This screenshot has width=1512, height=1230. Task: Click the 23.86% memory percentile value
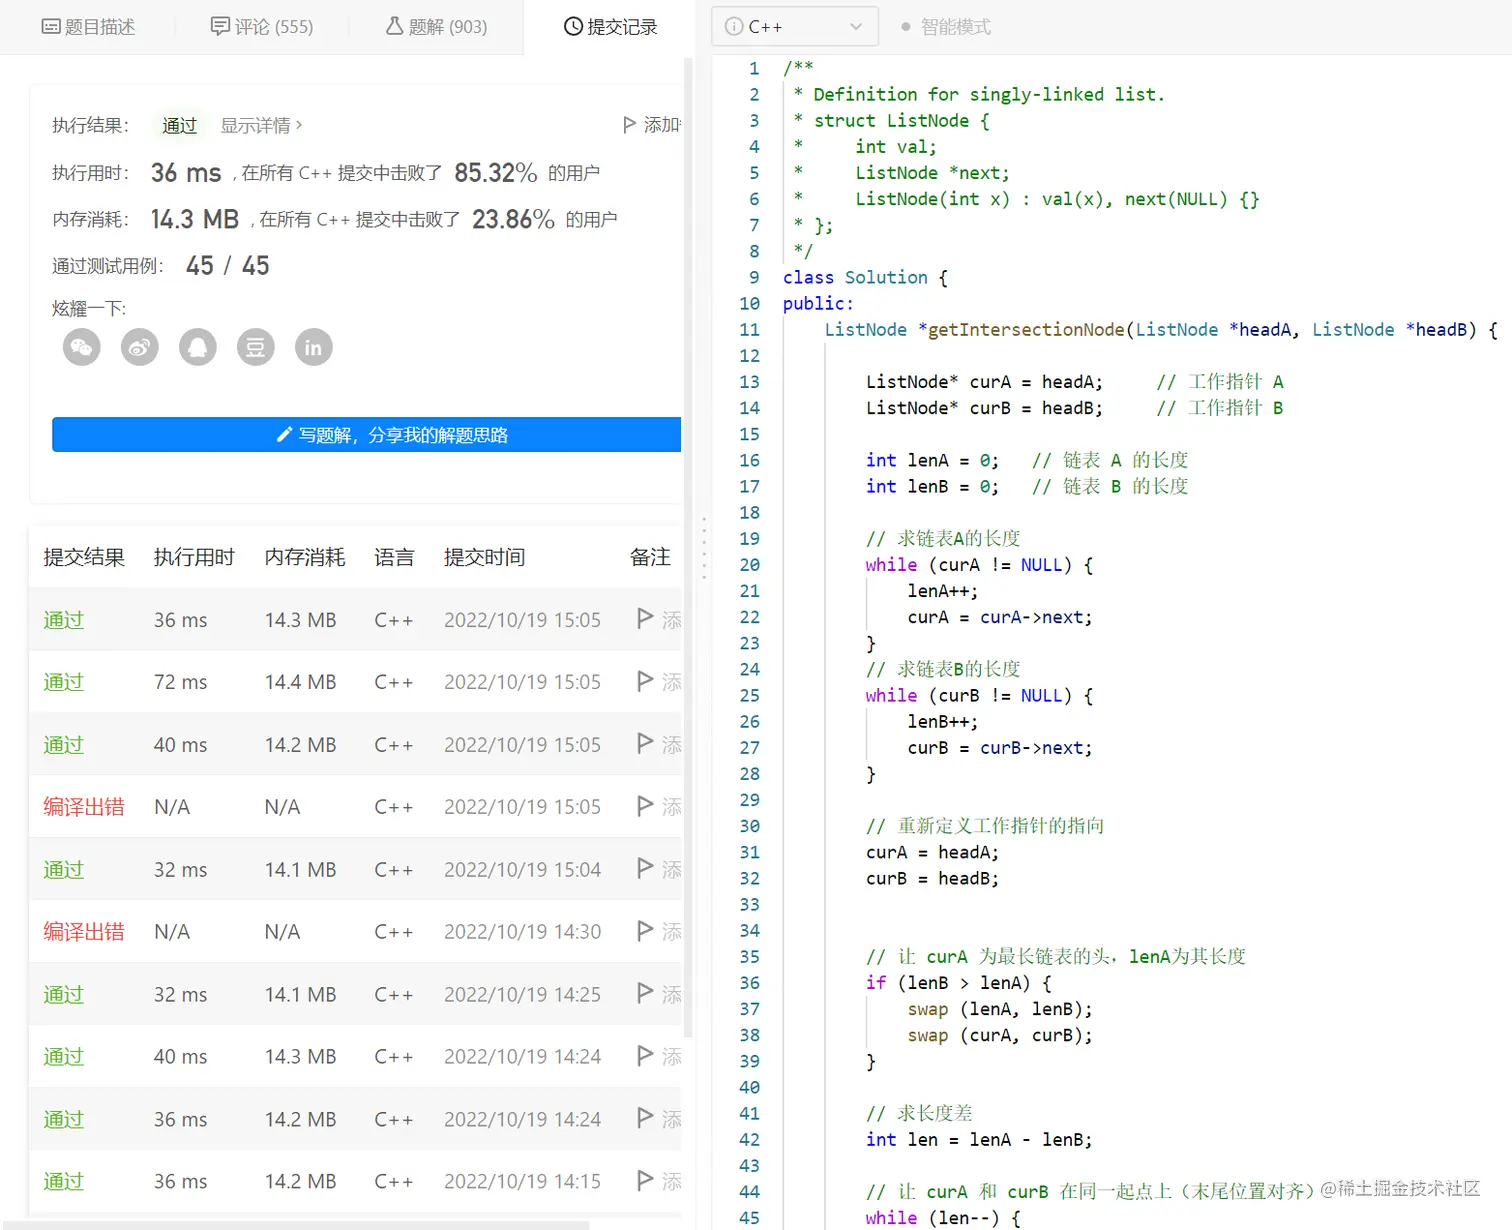[513, 219]
